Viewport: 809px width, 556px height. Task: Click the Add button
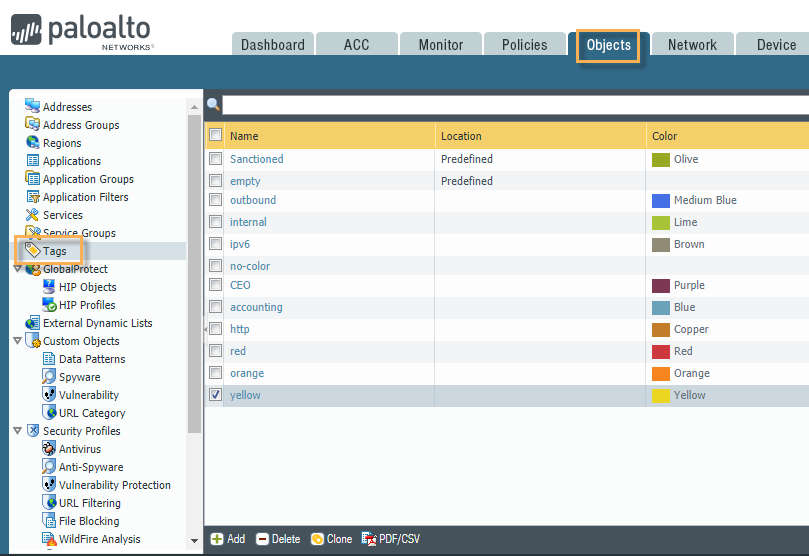228,539
